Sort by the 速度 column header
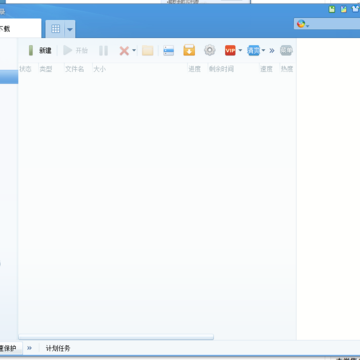This screenshot has height=360, width=360. click(x=267, y=69)
